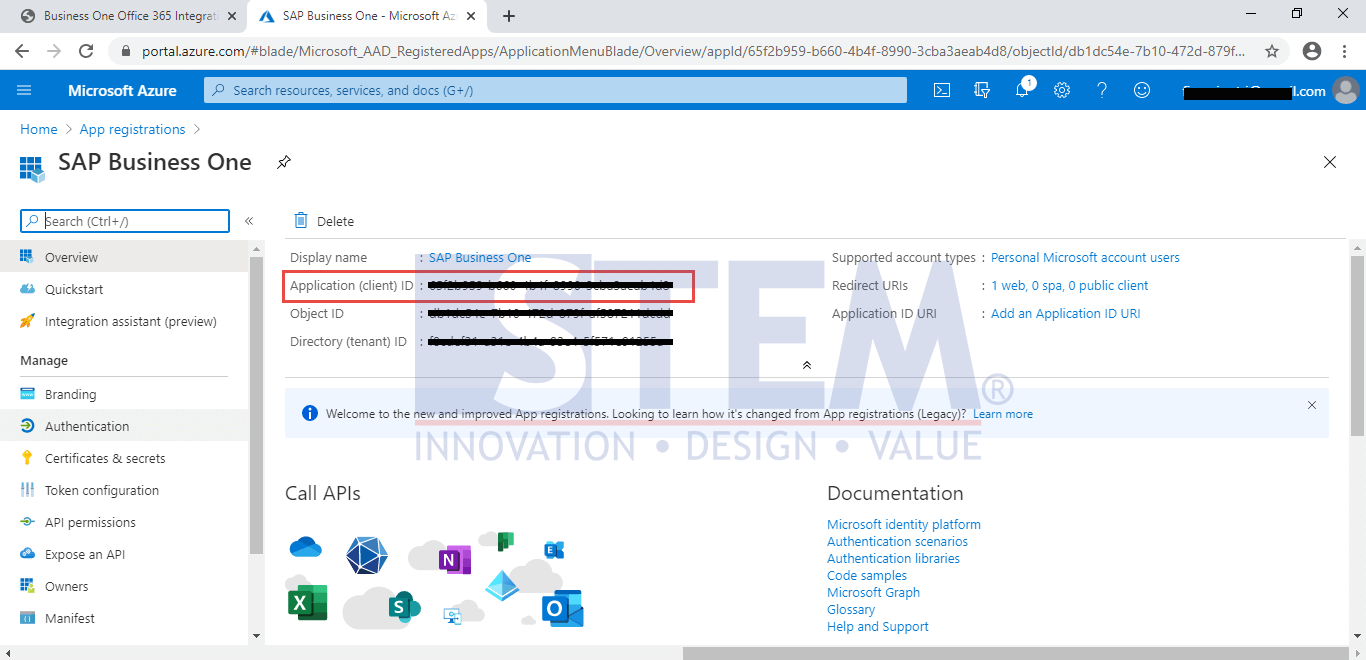Open a new browser tab

pyautogui.click(x=509, y=16)
